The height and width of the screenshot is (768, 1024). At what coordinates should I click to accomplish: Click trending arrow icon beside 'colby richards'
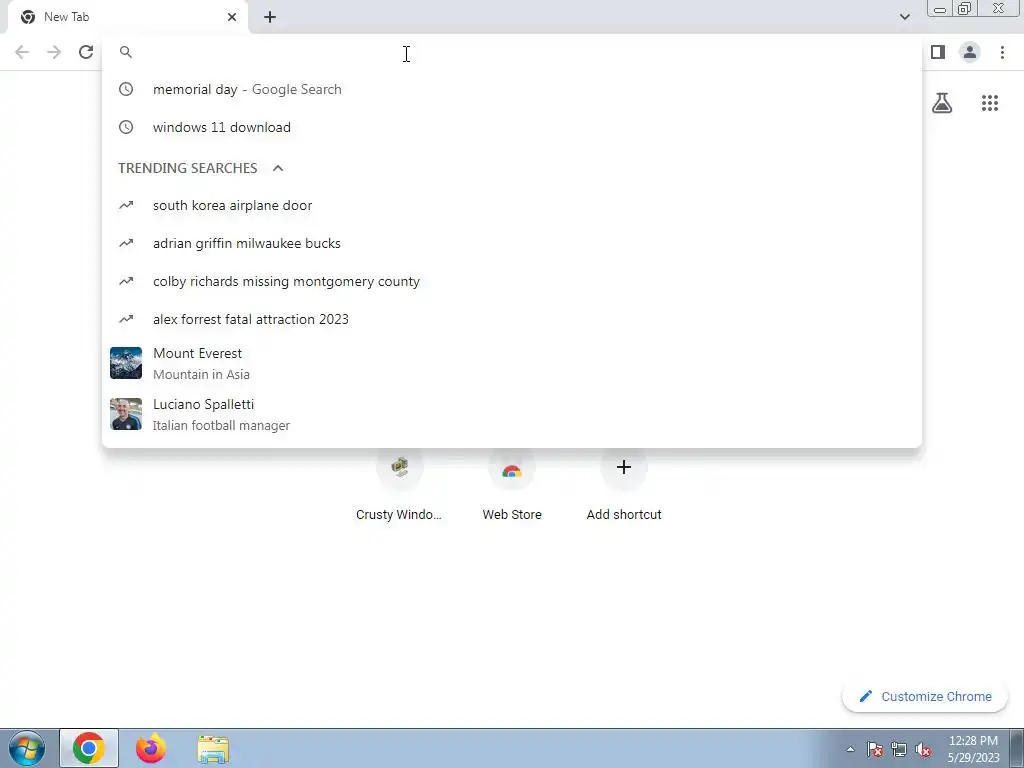(126, 281)
